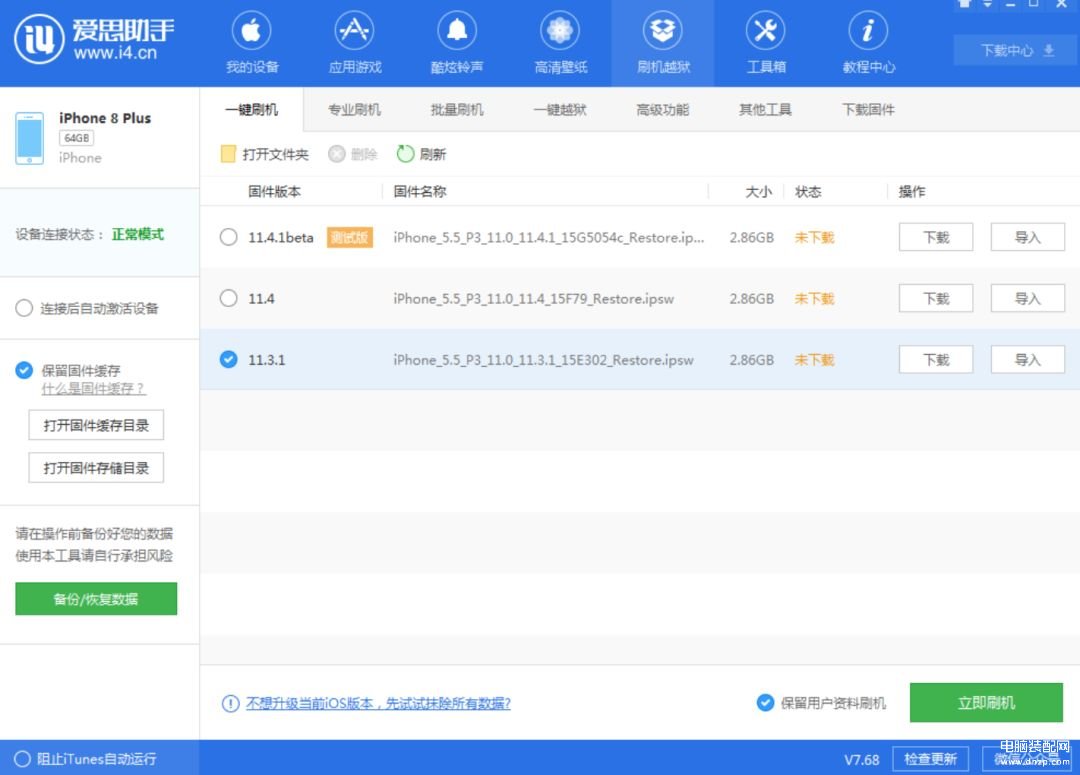Click the 打开文件夹 open folder icon
Screen dimensions: 1080x775
click(x=228, y=154)
